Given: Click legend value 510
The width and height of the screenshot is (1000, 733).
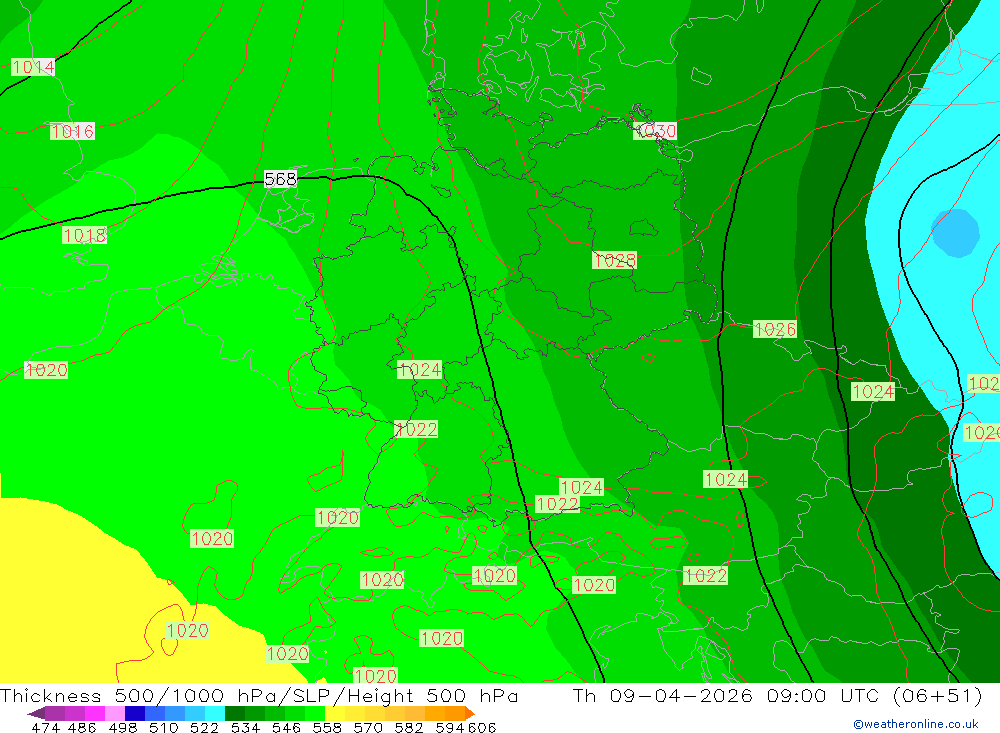Looking at the screenshot, I should pos(163,727).
